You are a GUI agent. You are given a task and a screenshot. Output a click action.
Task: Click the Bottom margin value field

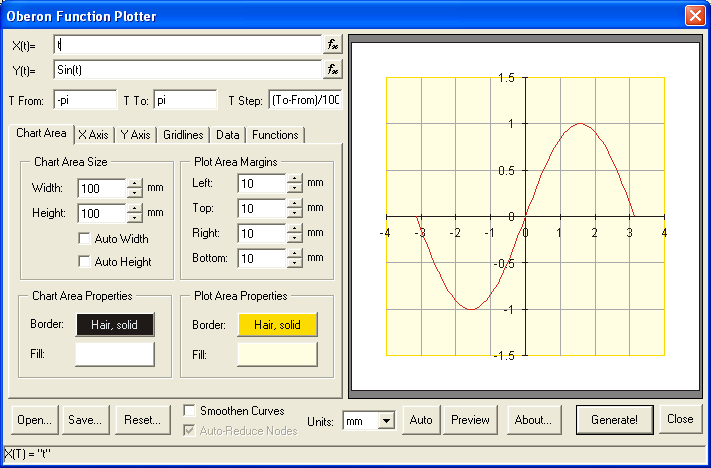pyautogui.click(x=262, y=258)
